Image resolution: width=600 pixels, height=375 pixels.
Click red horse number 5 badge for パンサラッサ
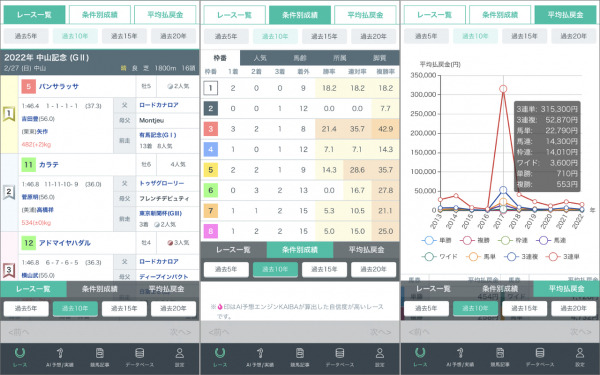[28, 86]
